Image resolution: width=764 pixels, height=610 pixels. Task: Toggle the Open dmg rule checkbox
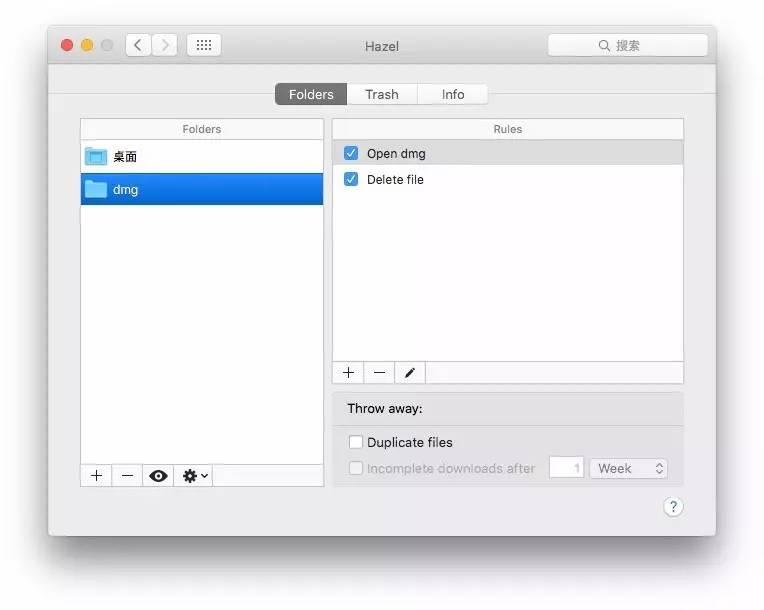[x=351, y=153]
